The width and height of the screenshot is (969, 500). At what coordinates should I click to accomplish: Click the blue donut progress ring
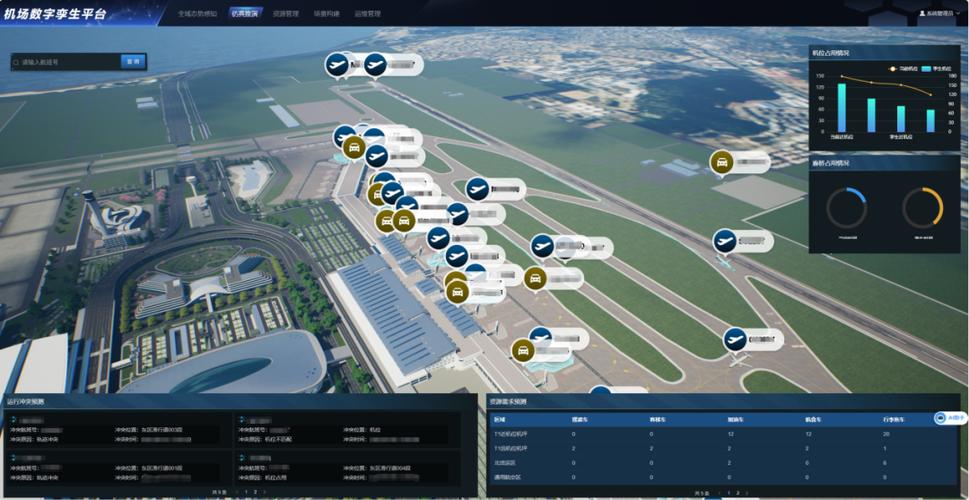pos(846,208)
